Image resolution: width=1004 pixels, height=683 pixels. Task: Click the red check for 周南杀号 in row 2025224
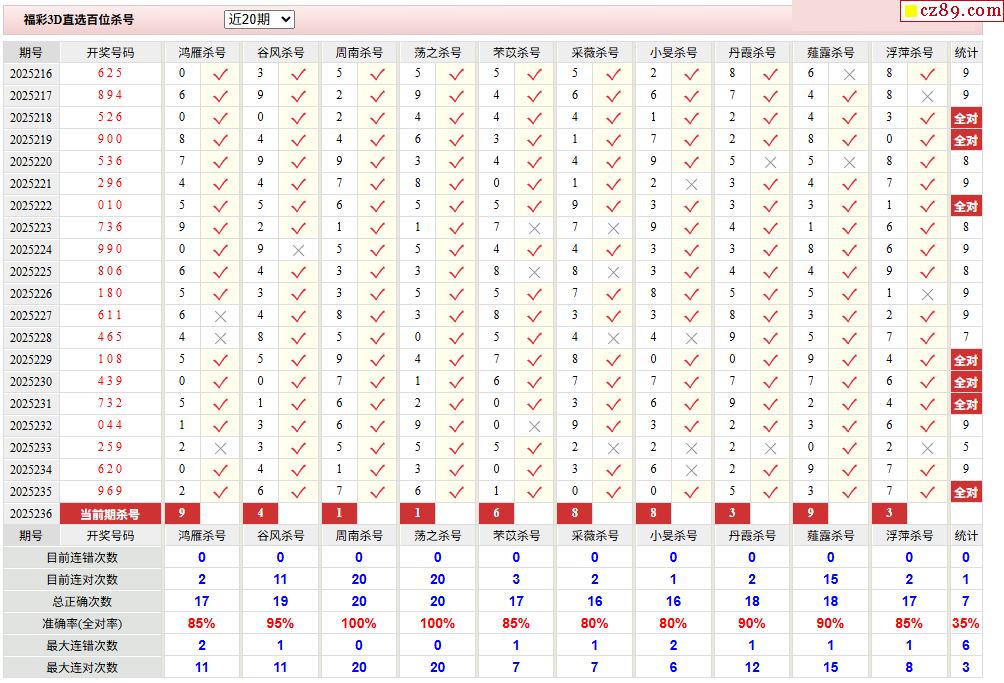pos(377,250)
